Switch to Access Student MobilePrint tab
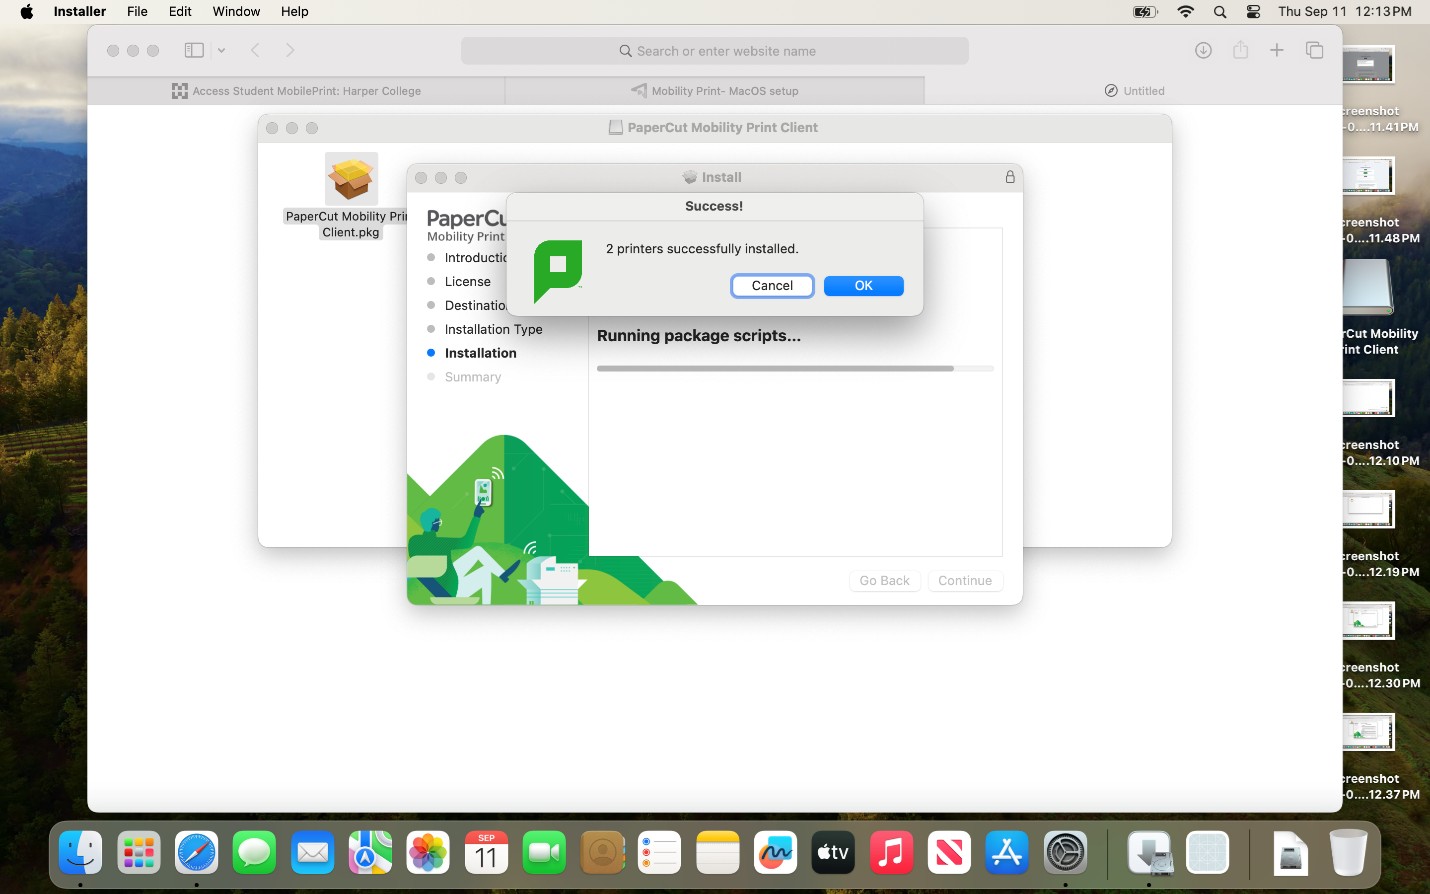The image size is (1430, 894). [x=296, y=91]
